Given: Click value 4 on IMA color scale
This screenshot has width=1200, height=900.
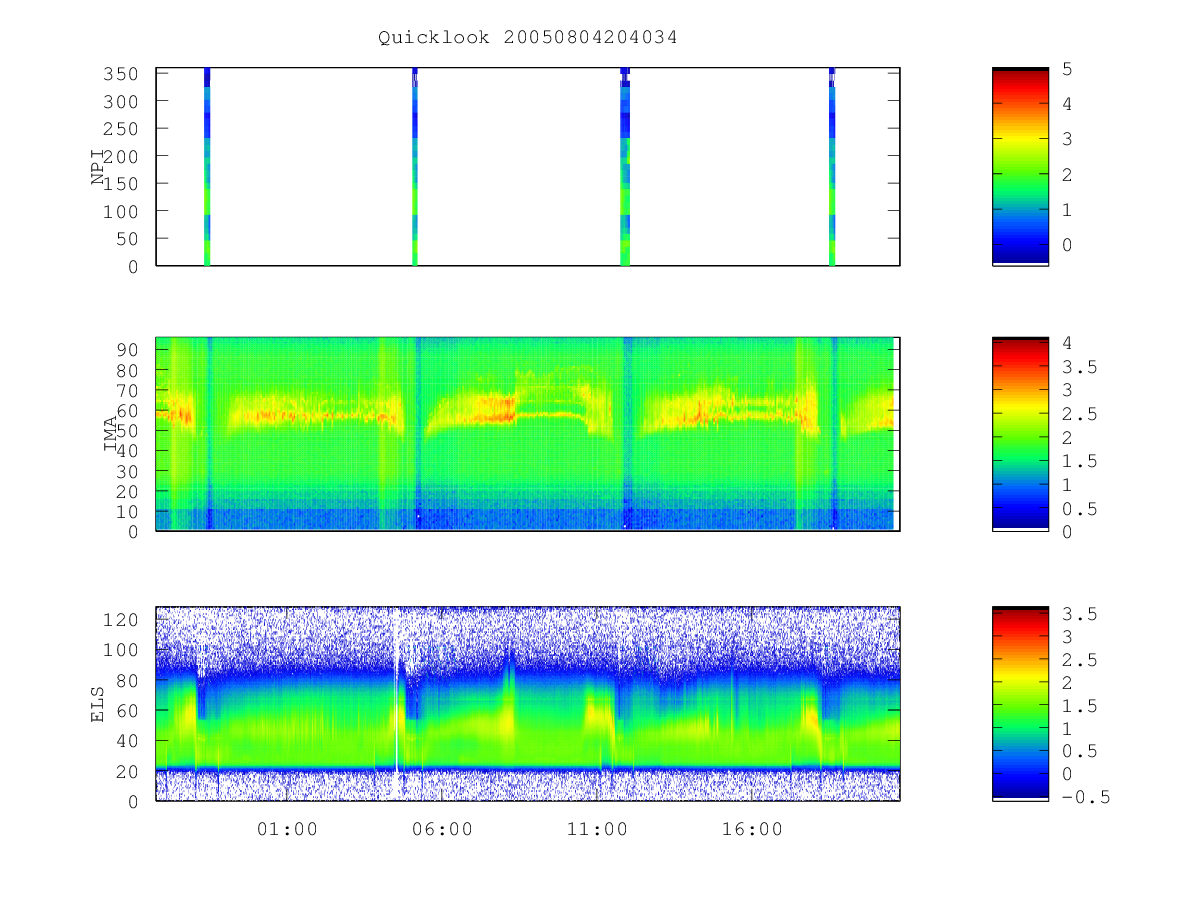Looking at the screenshot, I should click(1067, 343).
